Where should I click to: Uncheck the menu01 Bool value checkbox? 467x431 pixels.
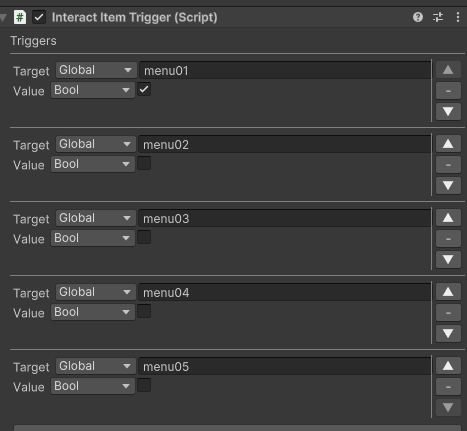[144, 89]
